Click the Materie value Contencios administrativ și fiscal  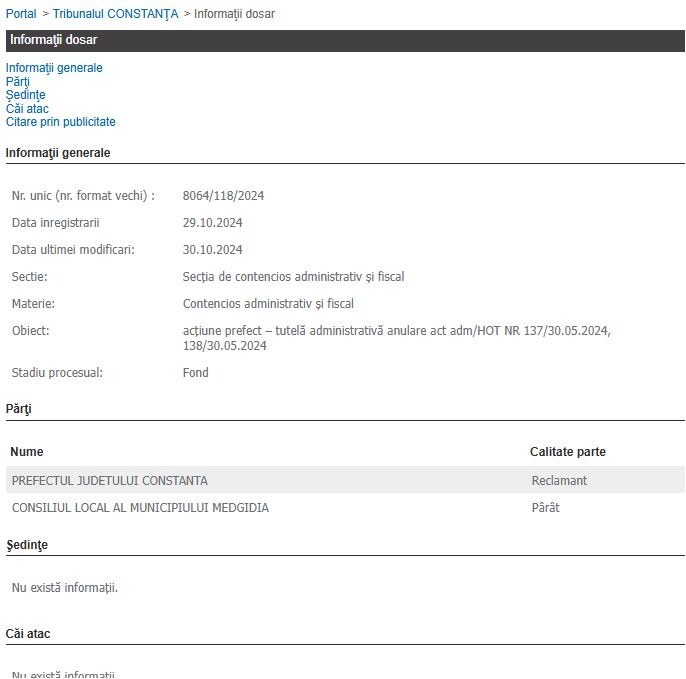click(268, 304)
